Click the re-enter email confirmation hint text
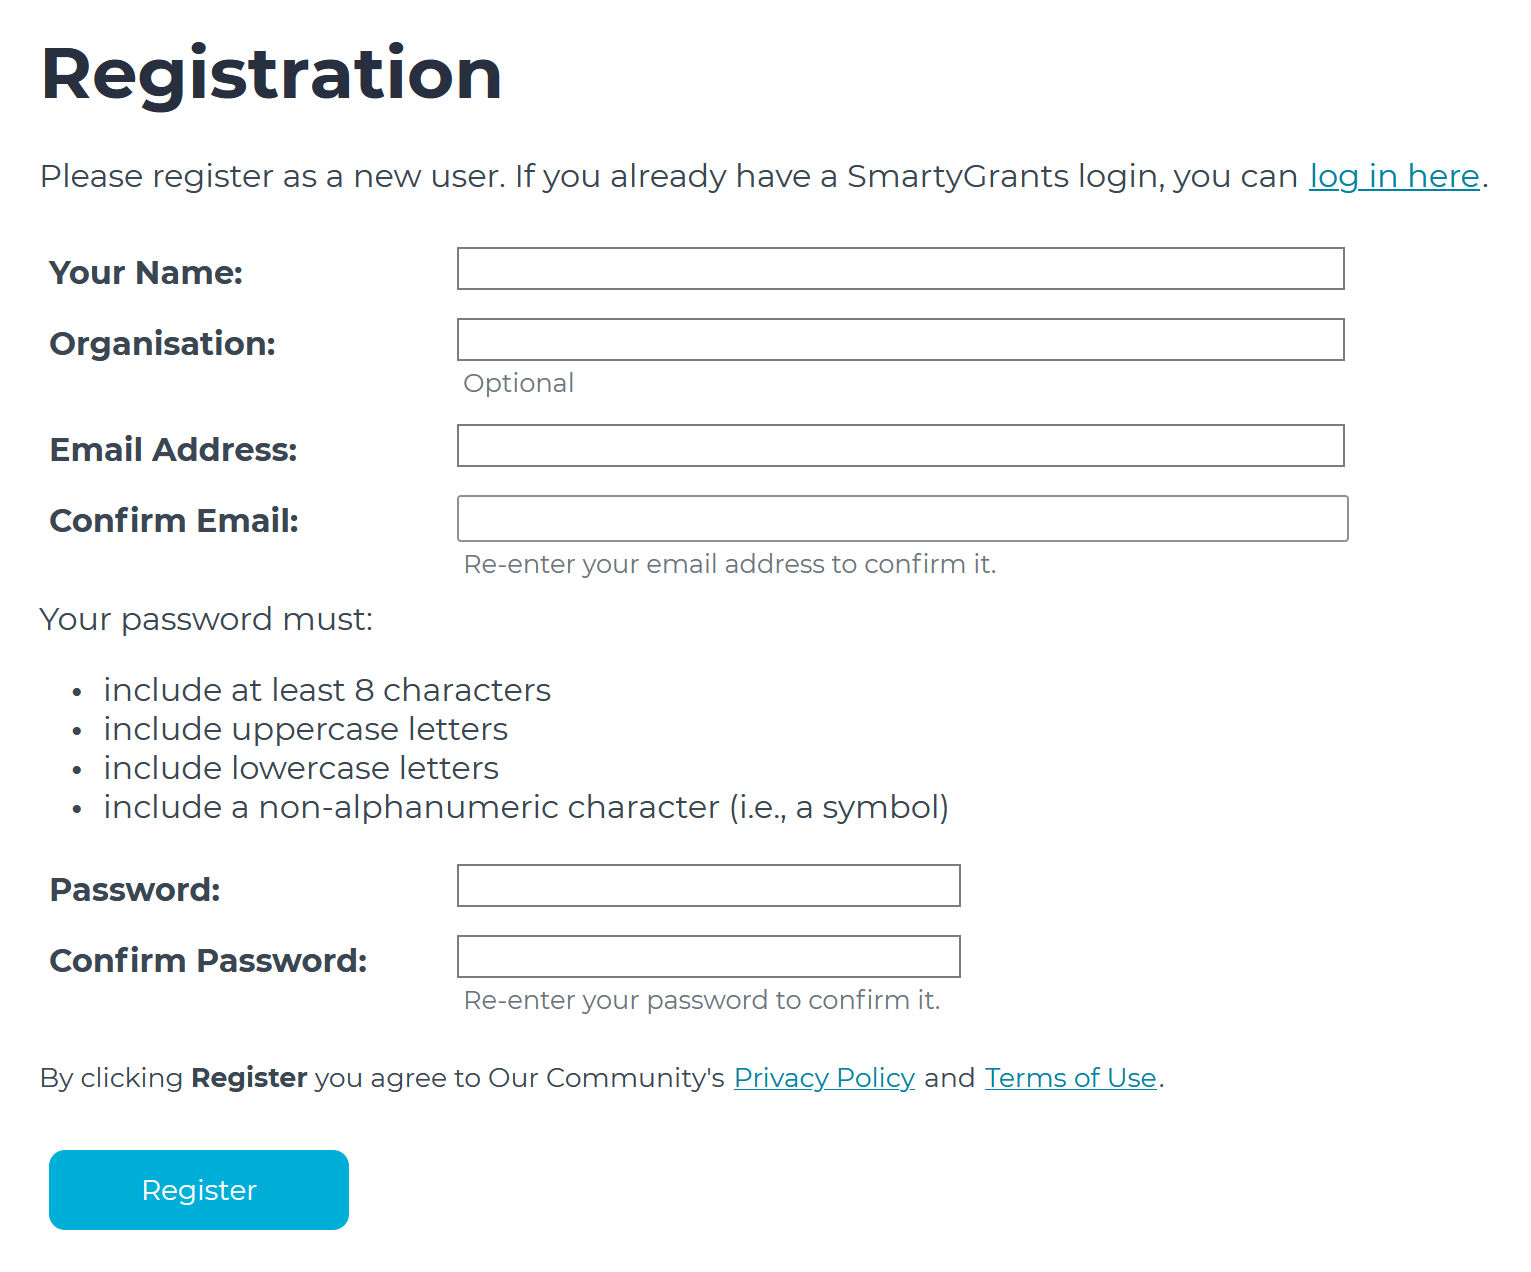 729,564
